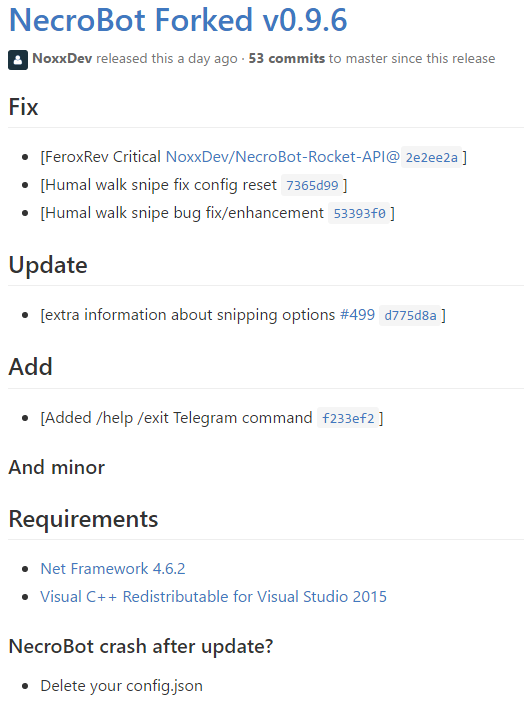Click NoxxDev's avatar icon
Viewport: 524px width, 716px height.
18,60
